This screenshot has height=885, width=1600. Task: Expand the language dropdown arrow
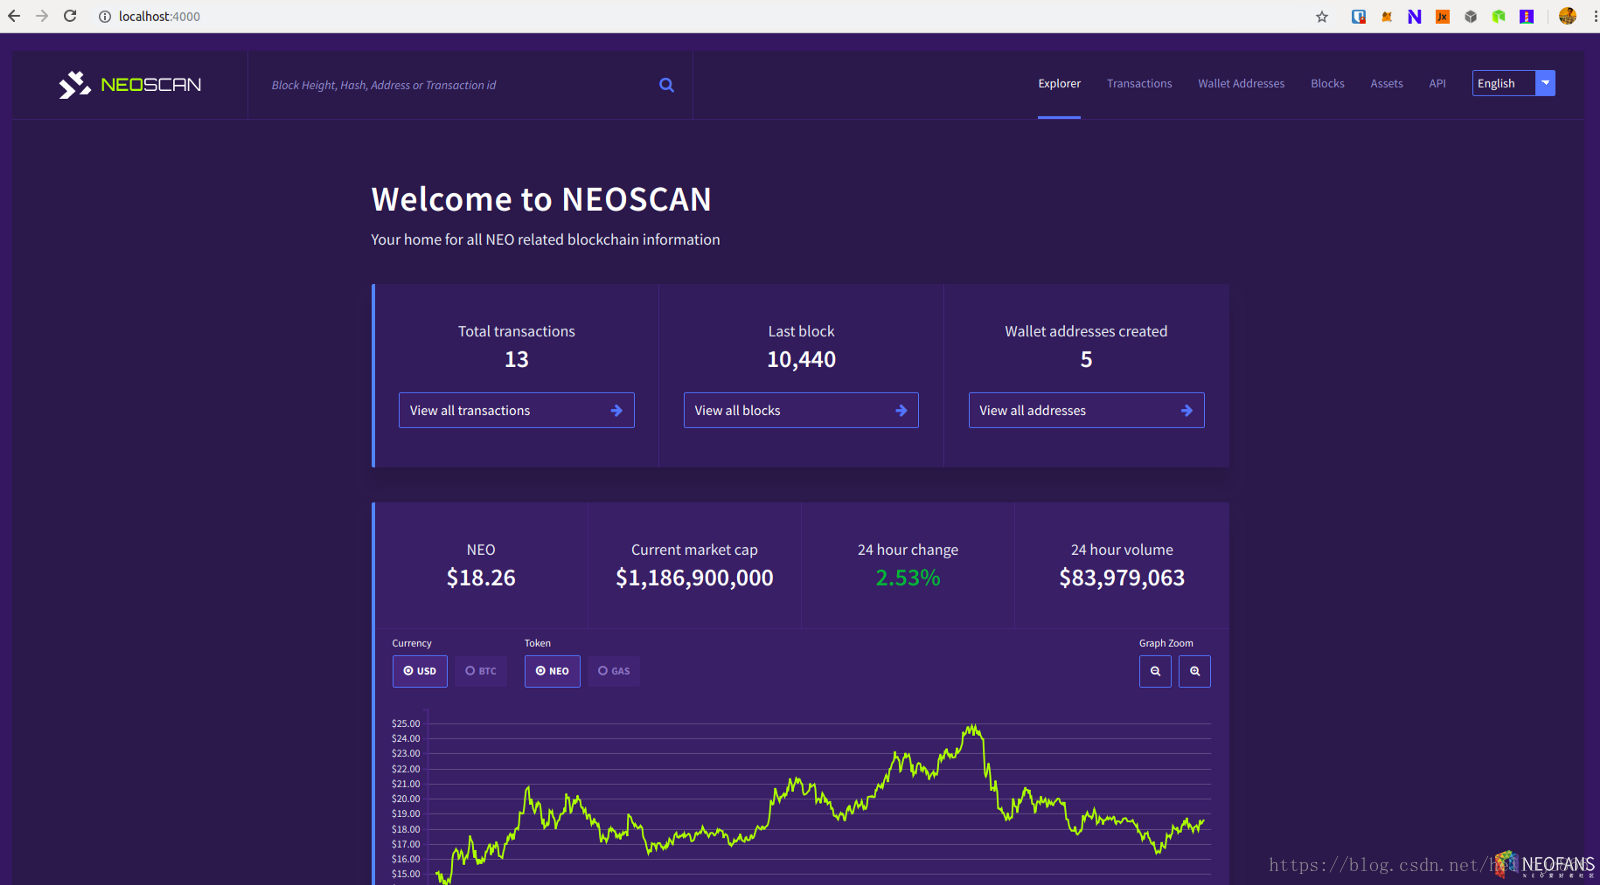click(1545, 83)
